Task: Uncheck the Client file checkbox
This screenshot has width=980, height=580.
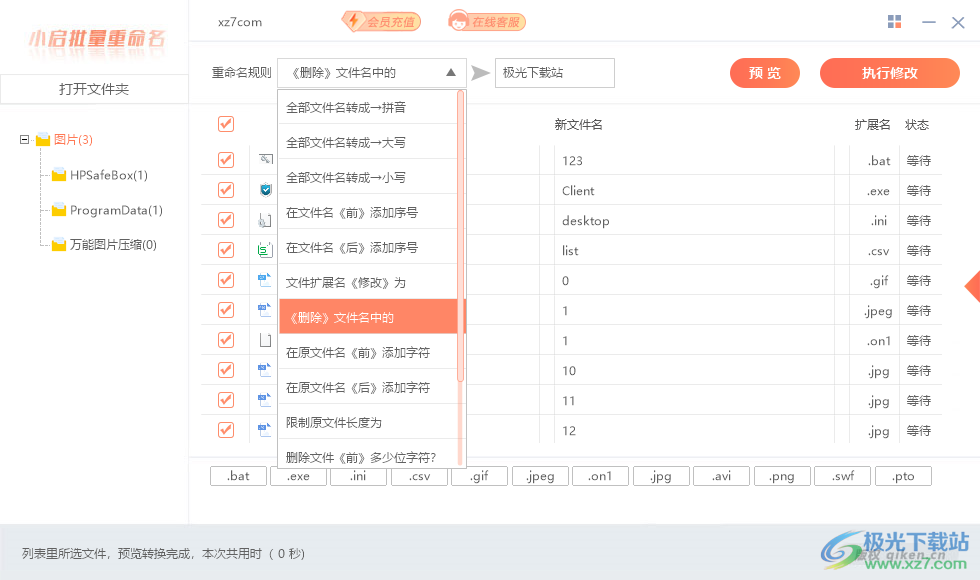Action: tap(226, 189)
